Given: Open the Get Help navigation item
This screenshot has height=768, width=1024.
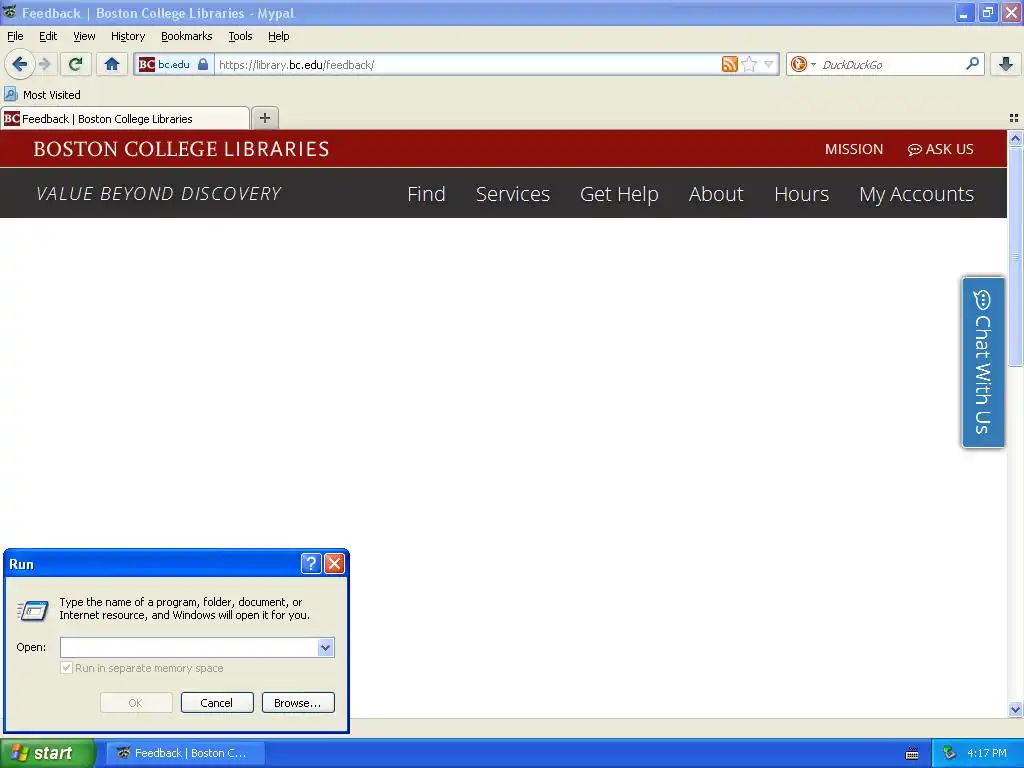Looking at the screenshot, I should pos(619,194).
